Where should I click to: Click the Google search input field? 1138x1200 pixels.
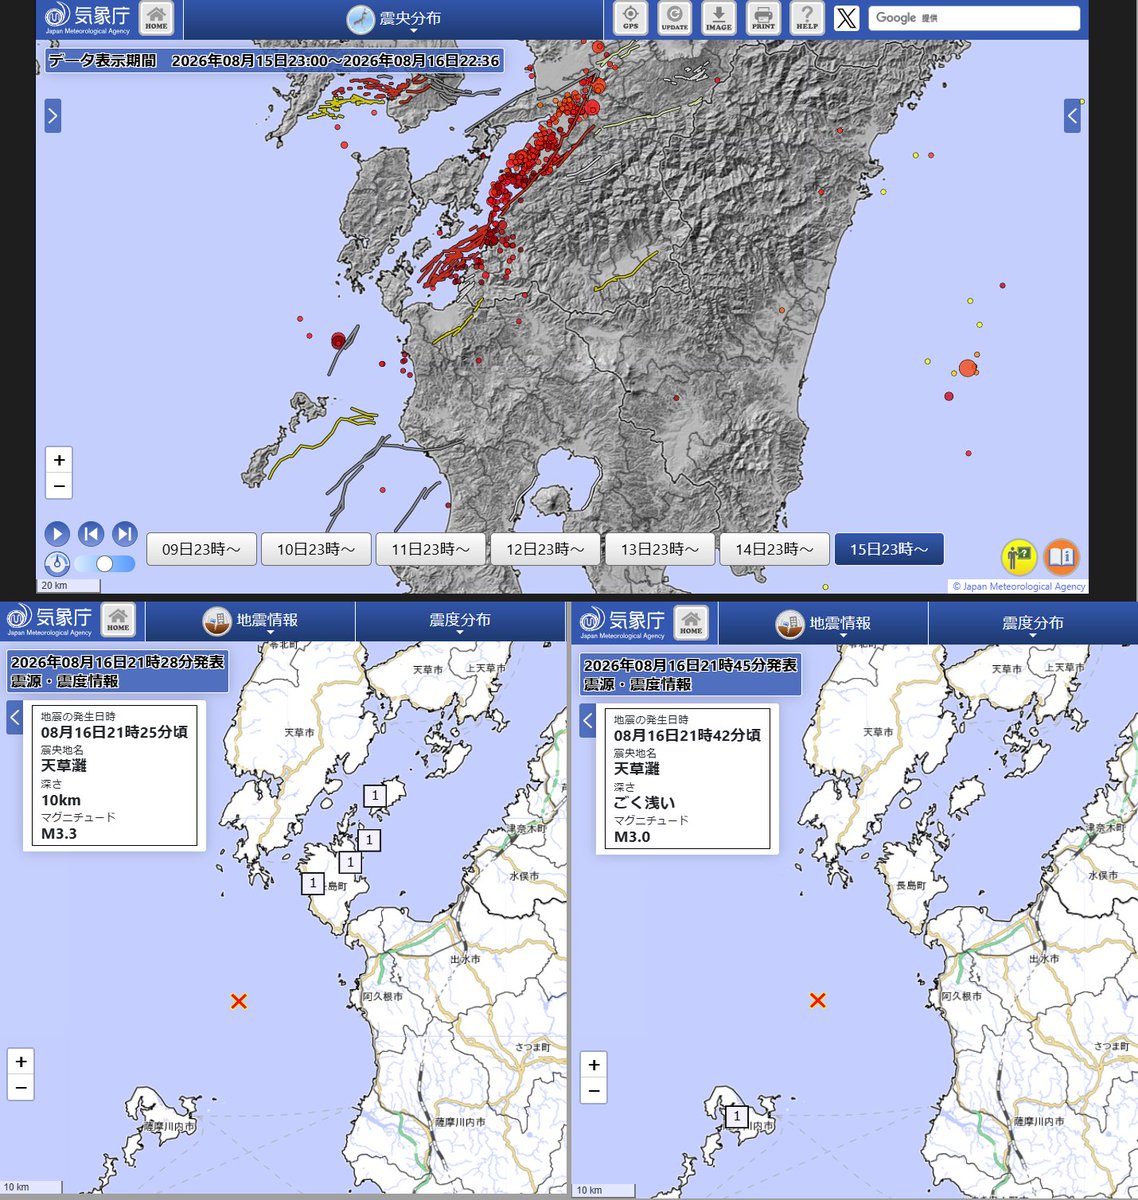point(974,18)
